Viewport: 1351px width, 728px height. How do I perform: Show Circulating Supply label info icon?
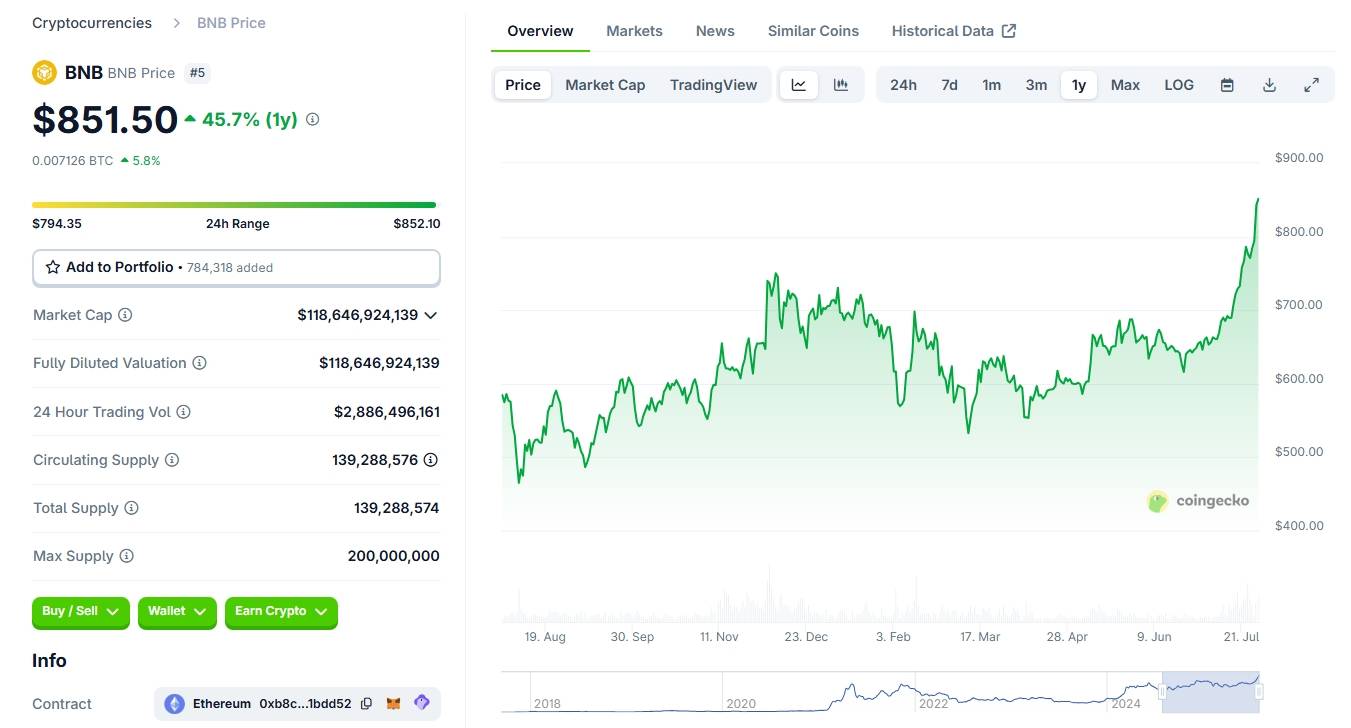pyautogui.click(x=172, y=460)
